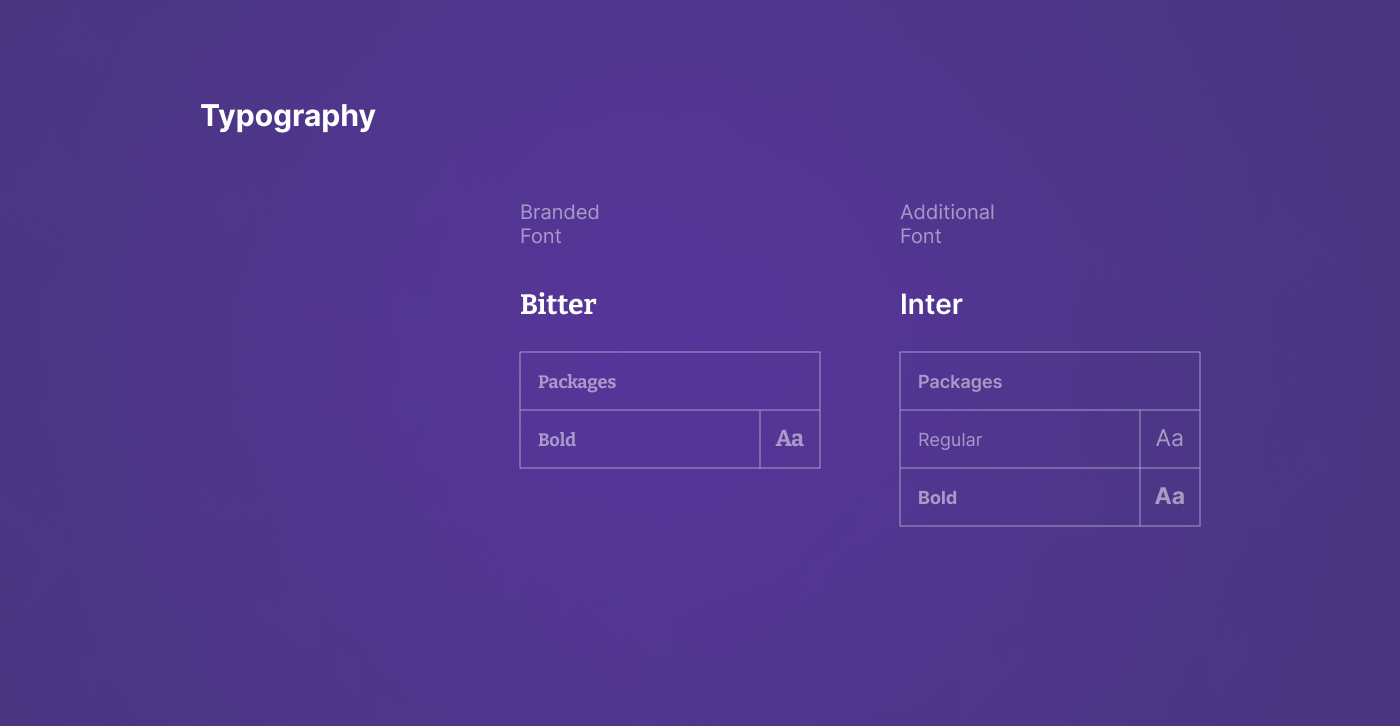The height and width of the screenshot is (726, 1400).
Task: Click the letter T starting Typography
Action: pyautogui.click(x=210, y=116)
